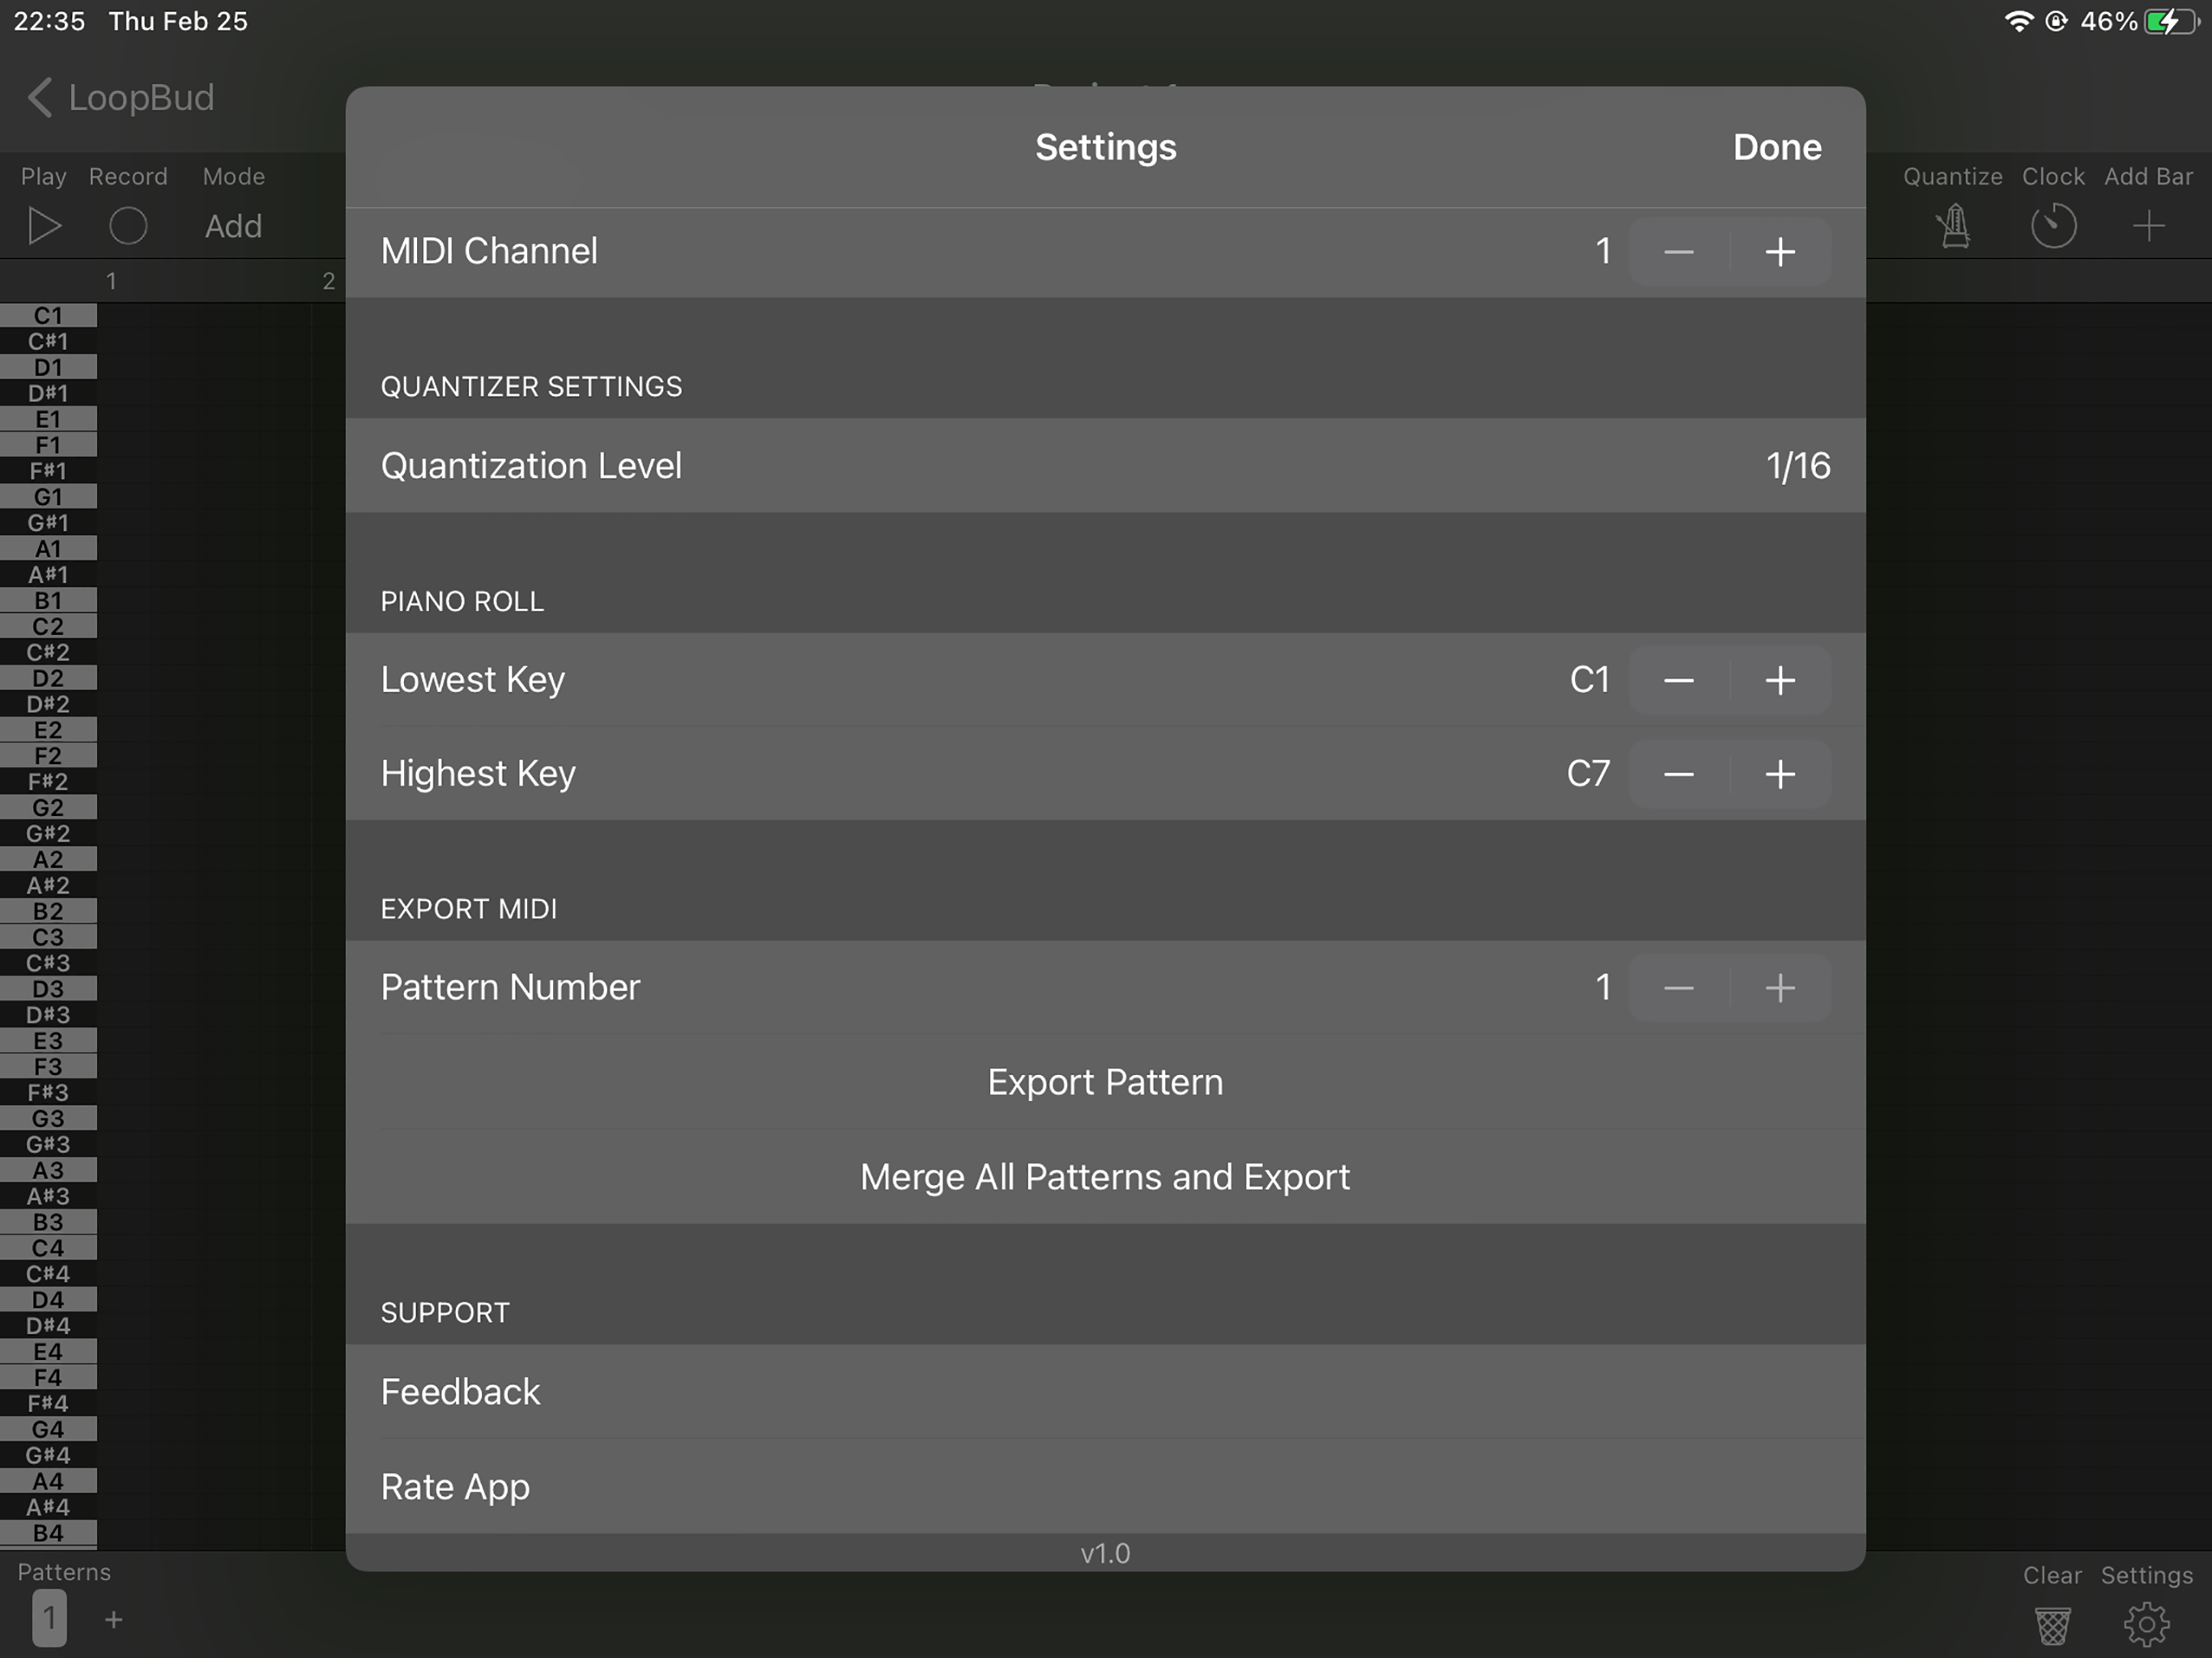Increase MIDI Channel with plus
Viewport: 2212px width, 1658px height.
click(1779, 252)
